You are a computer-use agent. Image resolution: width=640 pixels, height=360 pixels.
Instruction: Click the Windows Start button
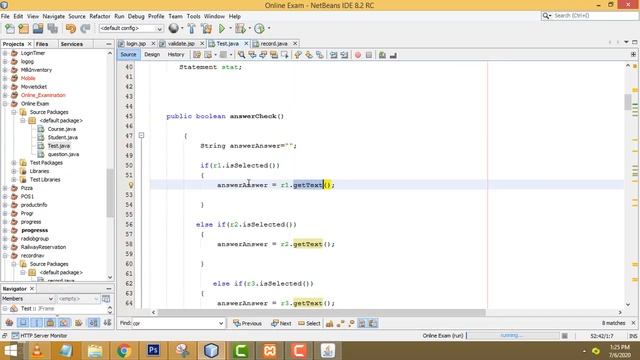click(11, 350)
